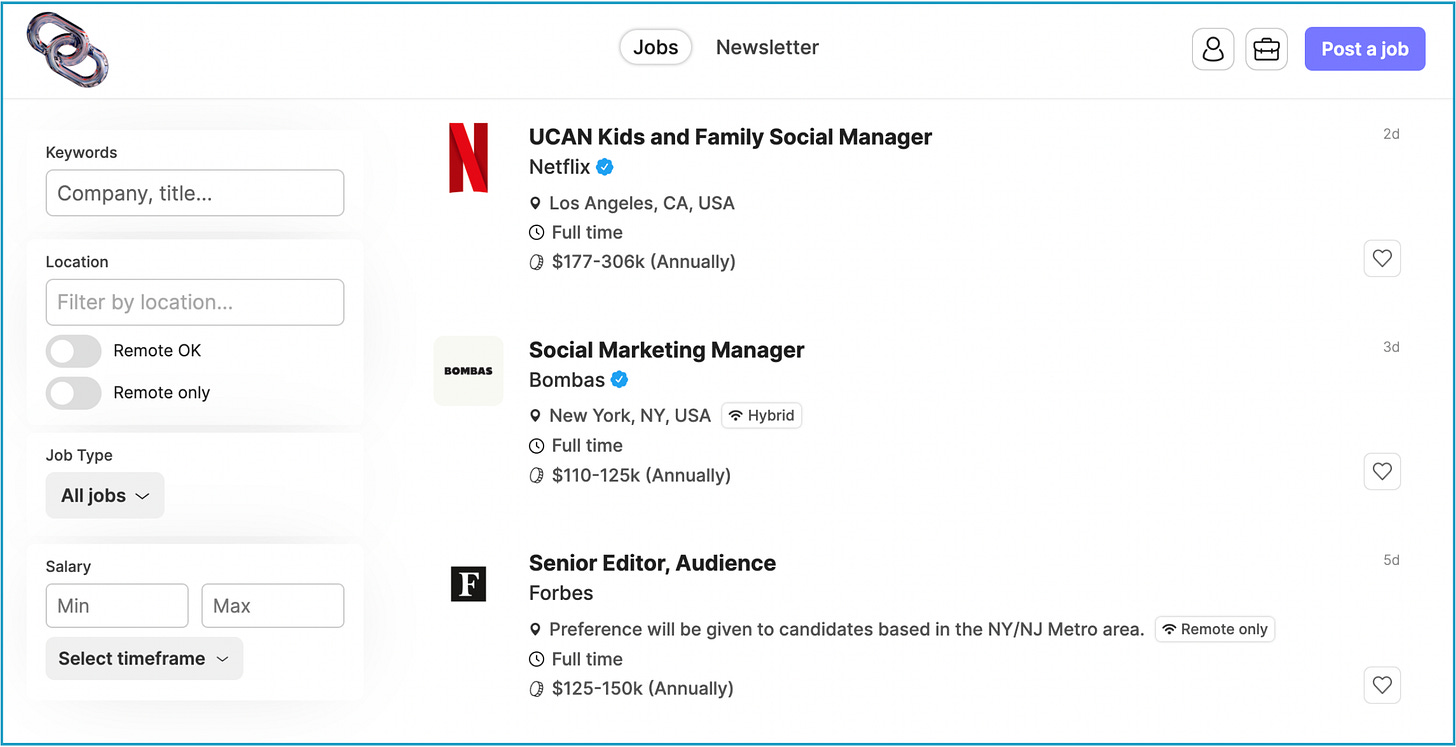Expand the All jobs dropdown
Viewport: 1456px width, 747px height.
tap(105, 495)
